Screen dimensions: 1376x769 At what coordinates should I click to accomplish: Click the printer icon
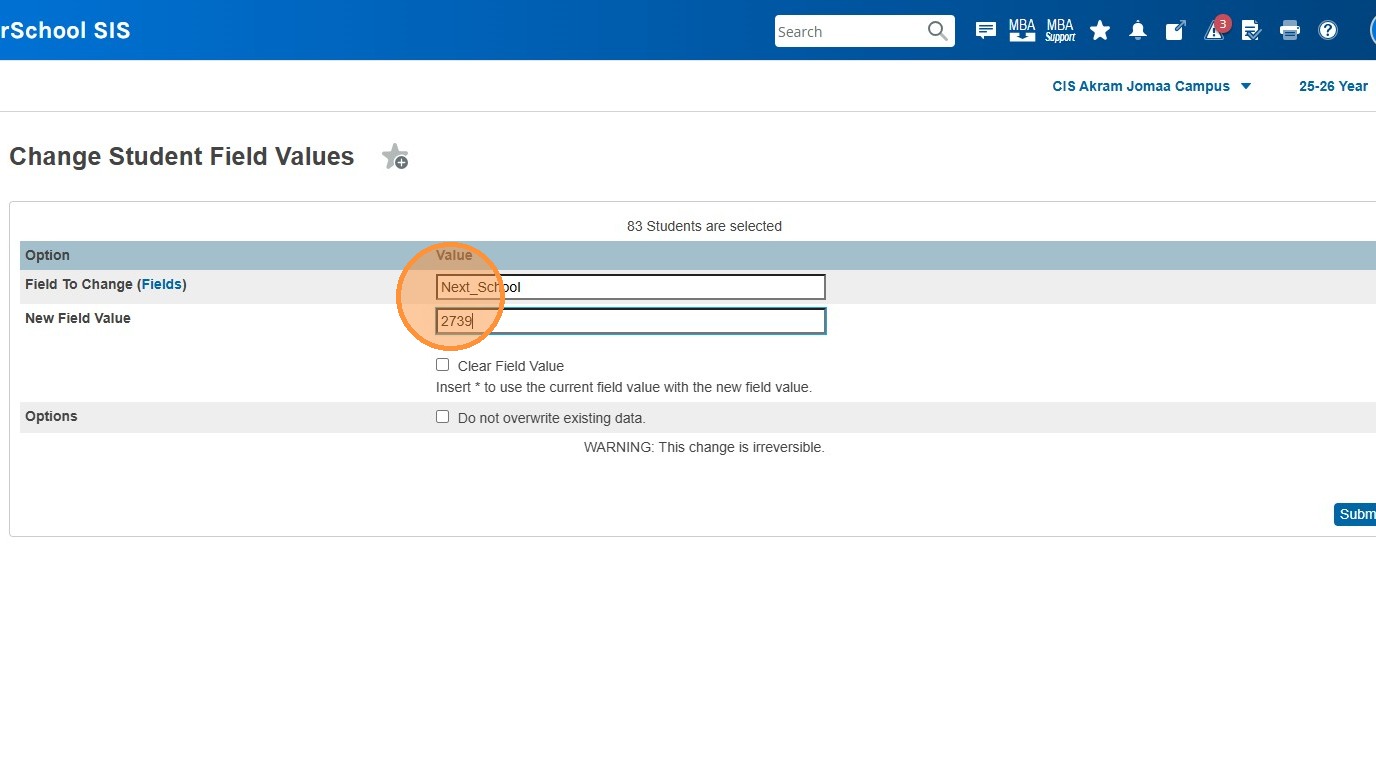(x=1290, y=31)
